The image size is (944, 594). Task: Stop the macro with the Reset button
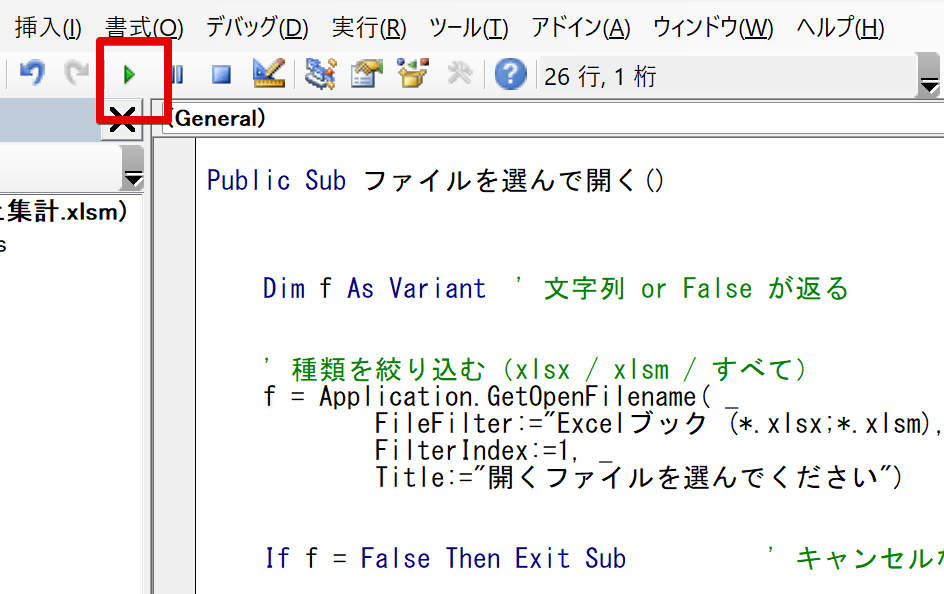(220, 73)
